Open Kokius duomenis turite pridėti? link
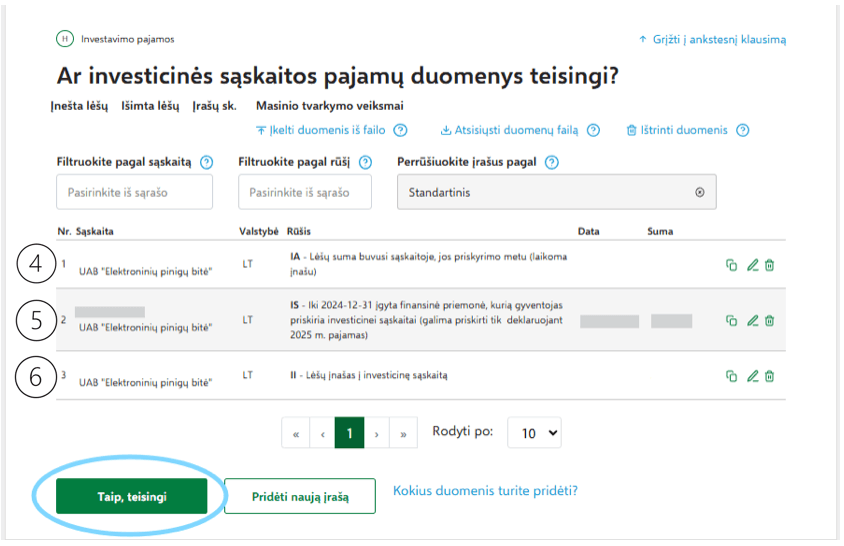This screenshot has height=546, width=844. point(485,491)
